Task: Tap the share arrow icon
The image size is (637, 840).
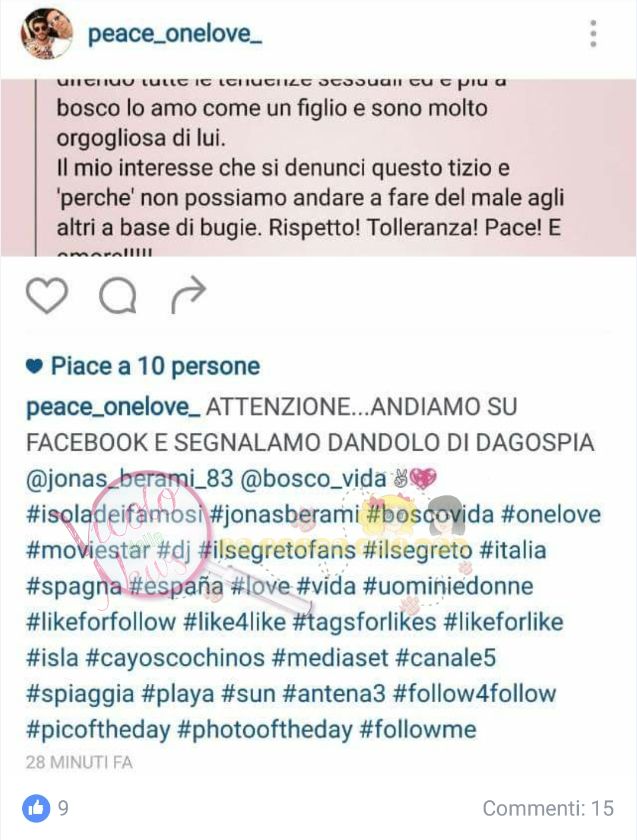Action: 188,295
